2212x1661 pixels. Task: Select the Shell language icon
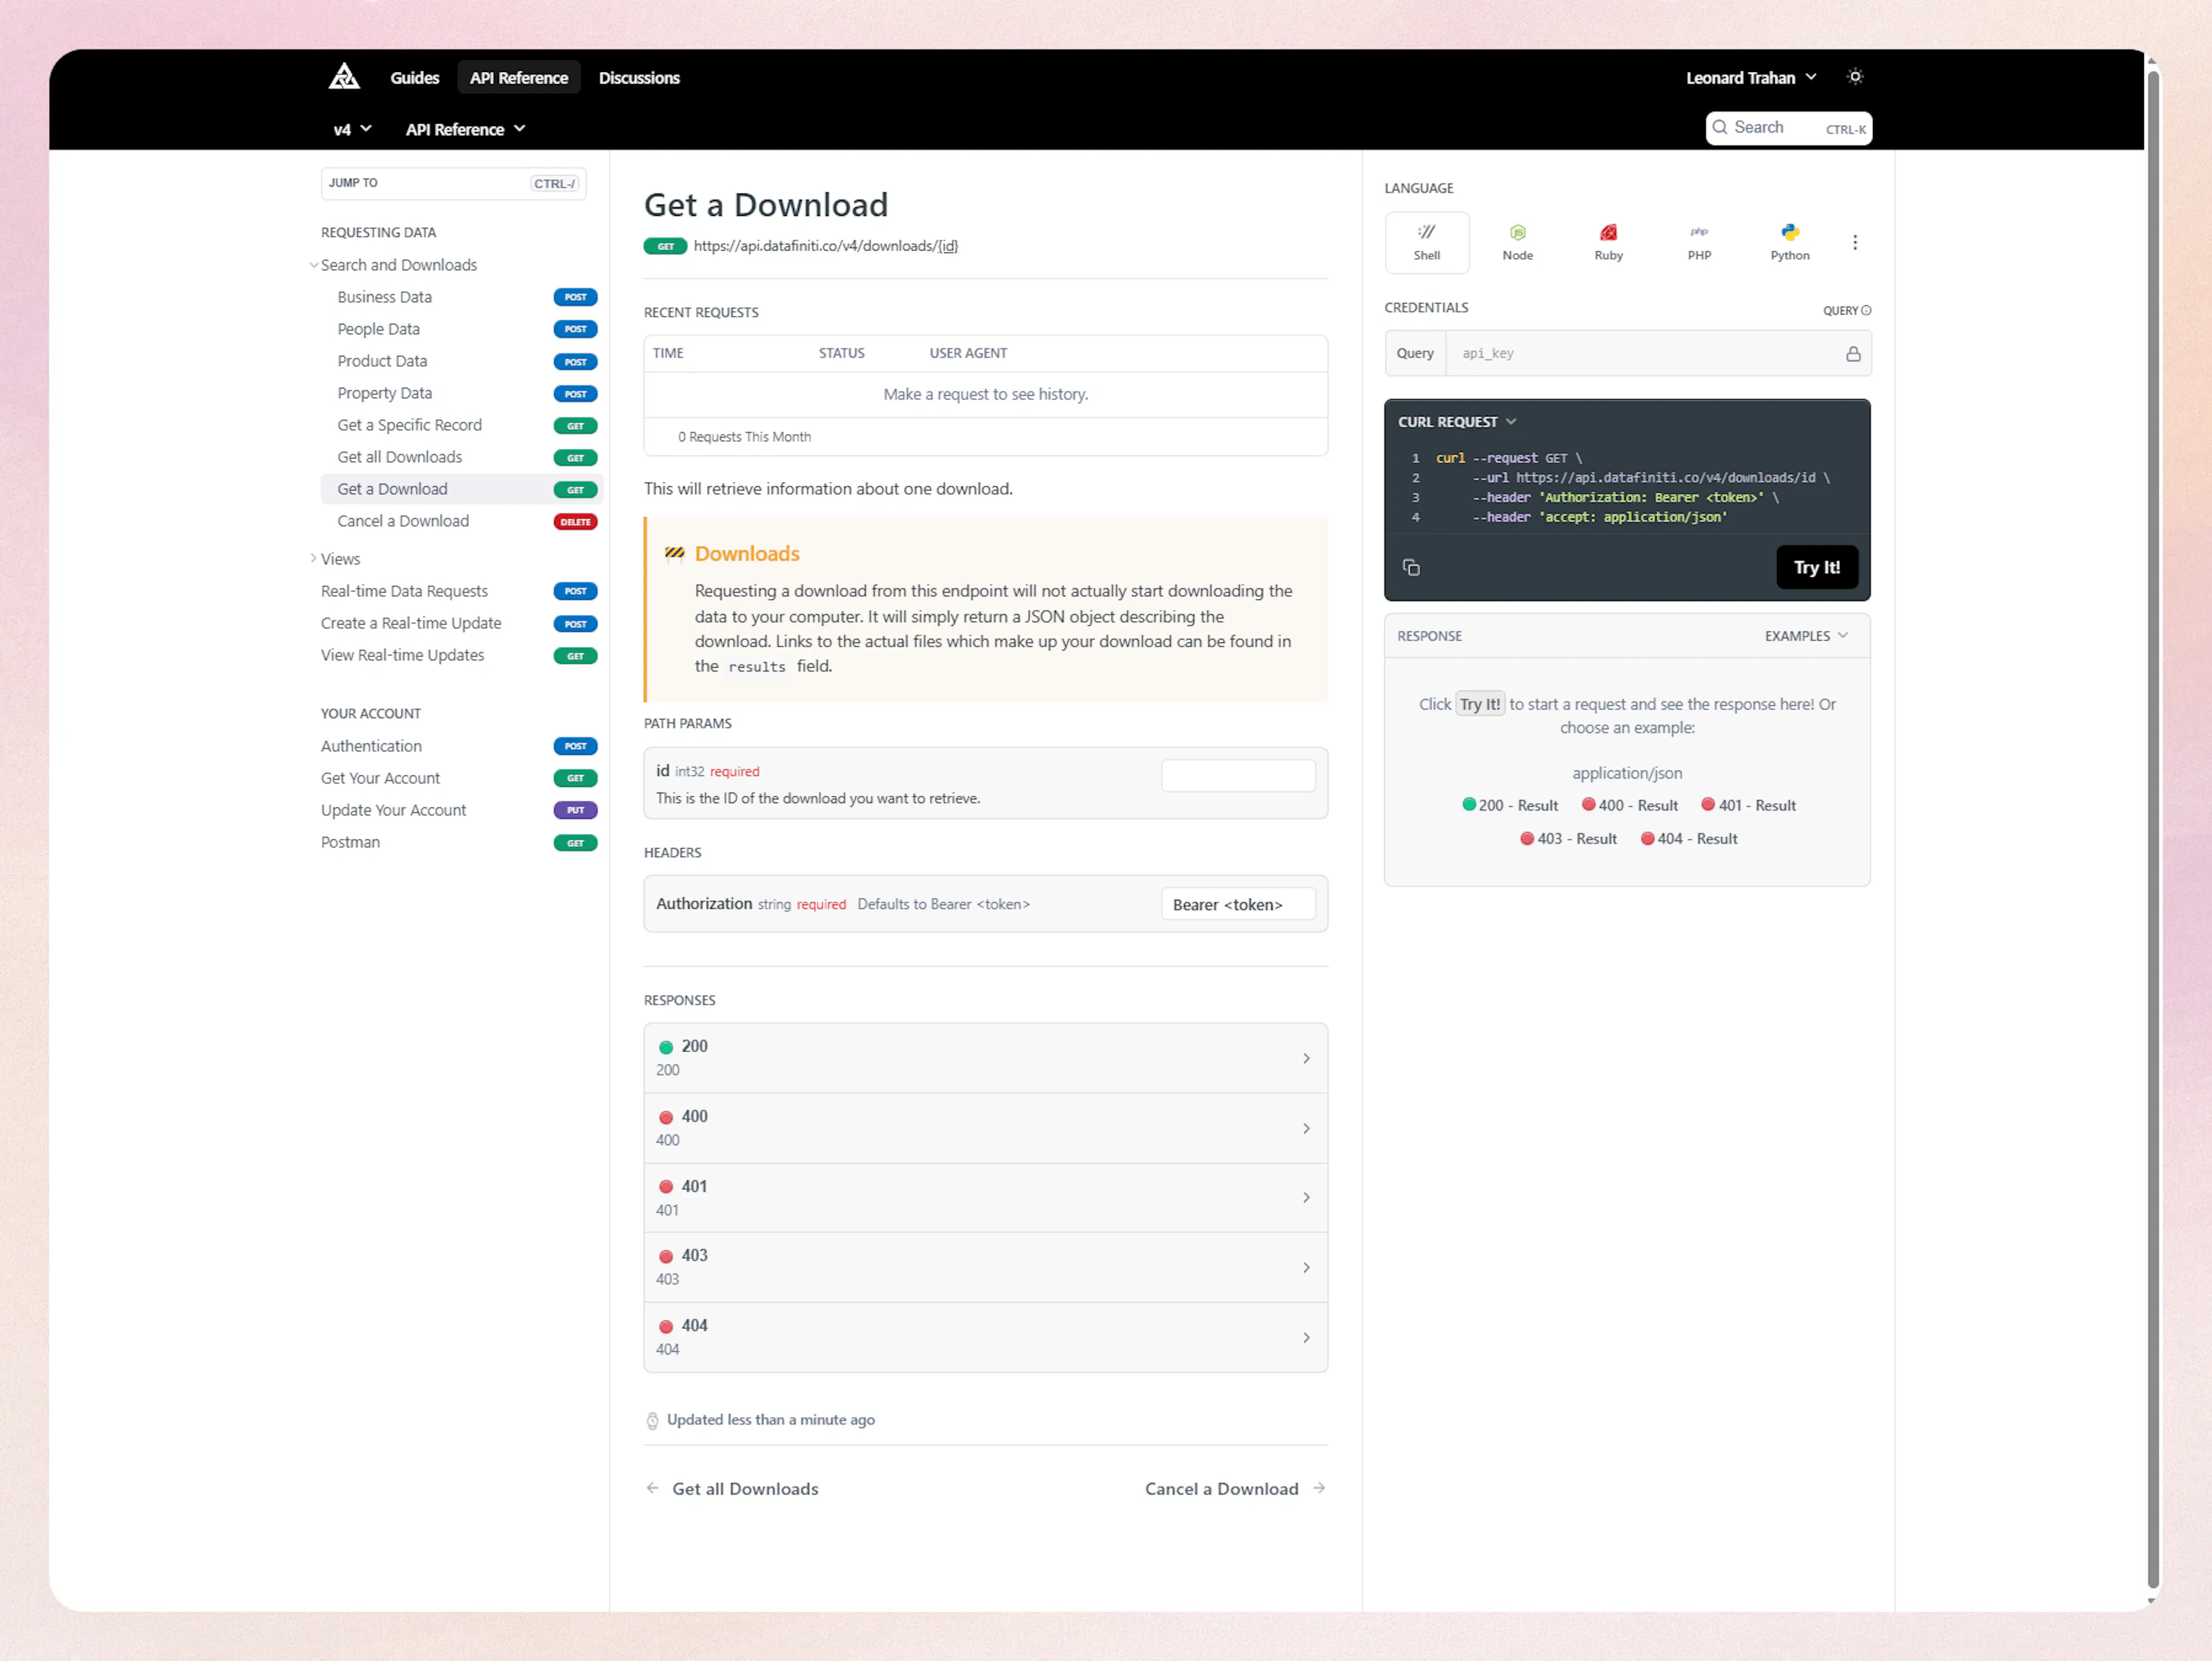pos(1427,242)
